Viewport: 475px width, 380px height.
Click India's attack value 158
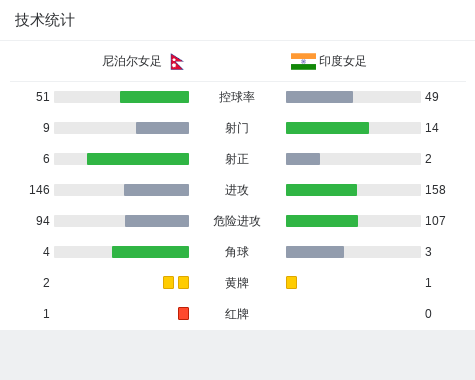pos(435,190)
